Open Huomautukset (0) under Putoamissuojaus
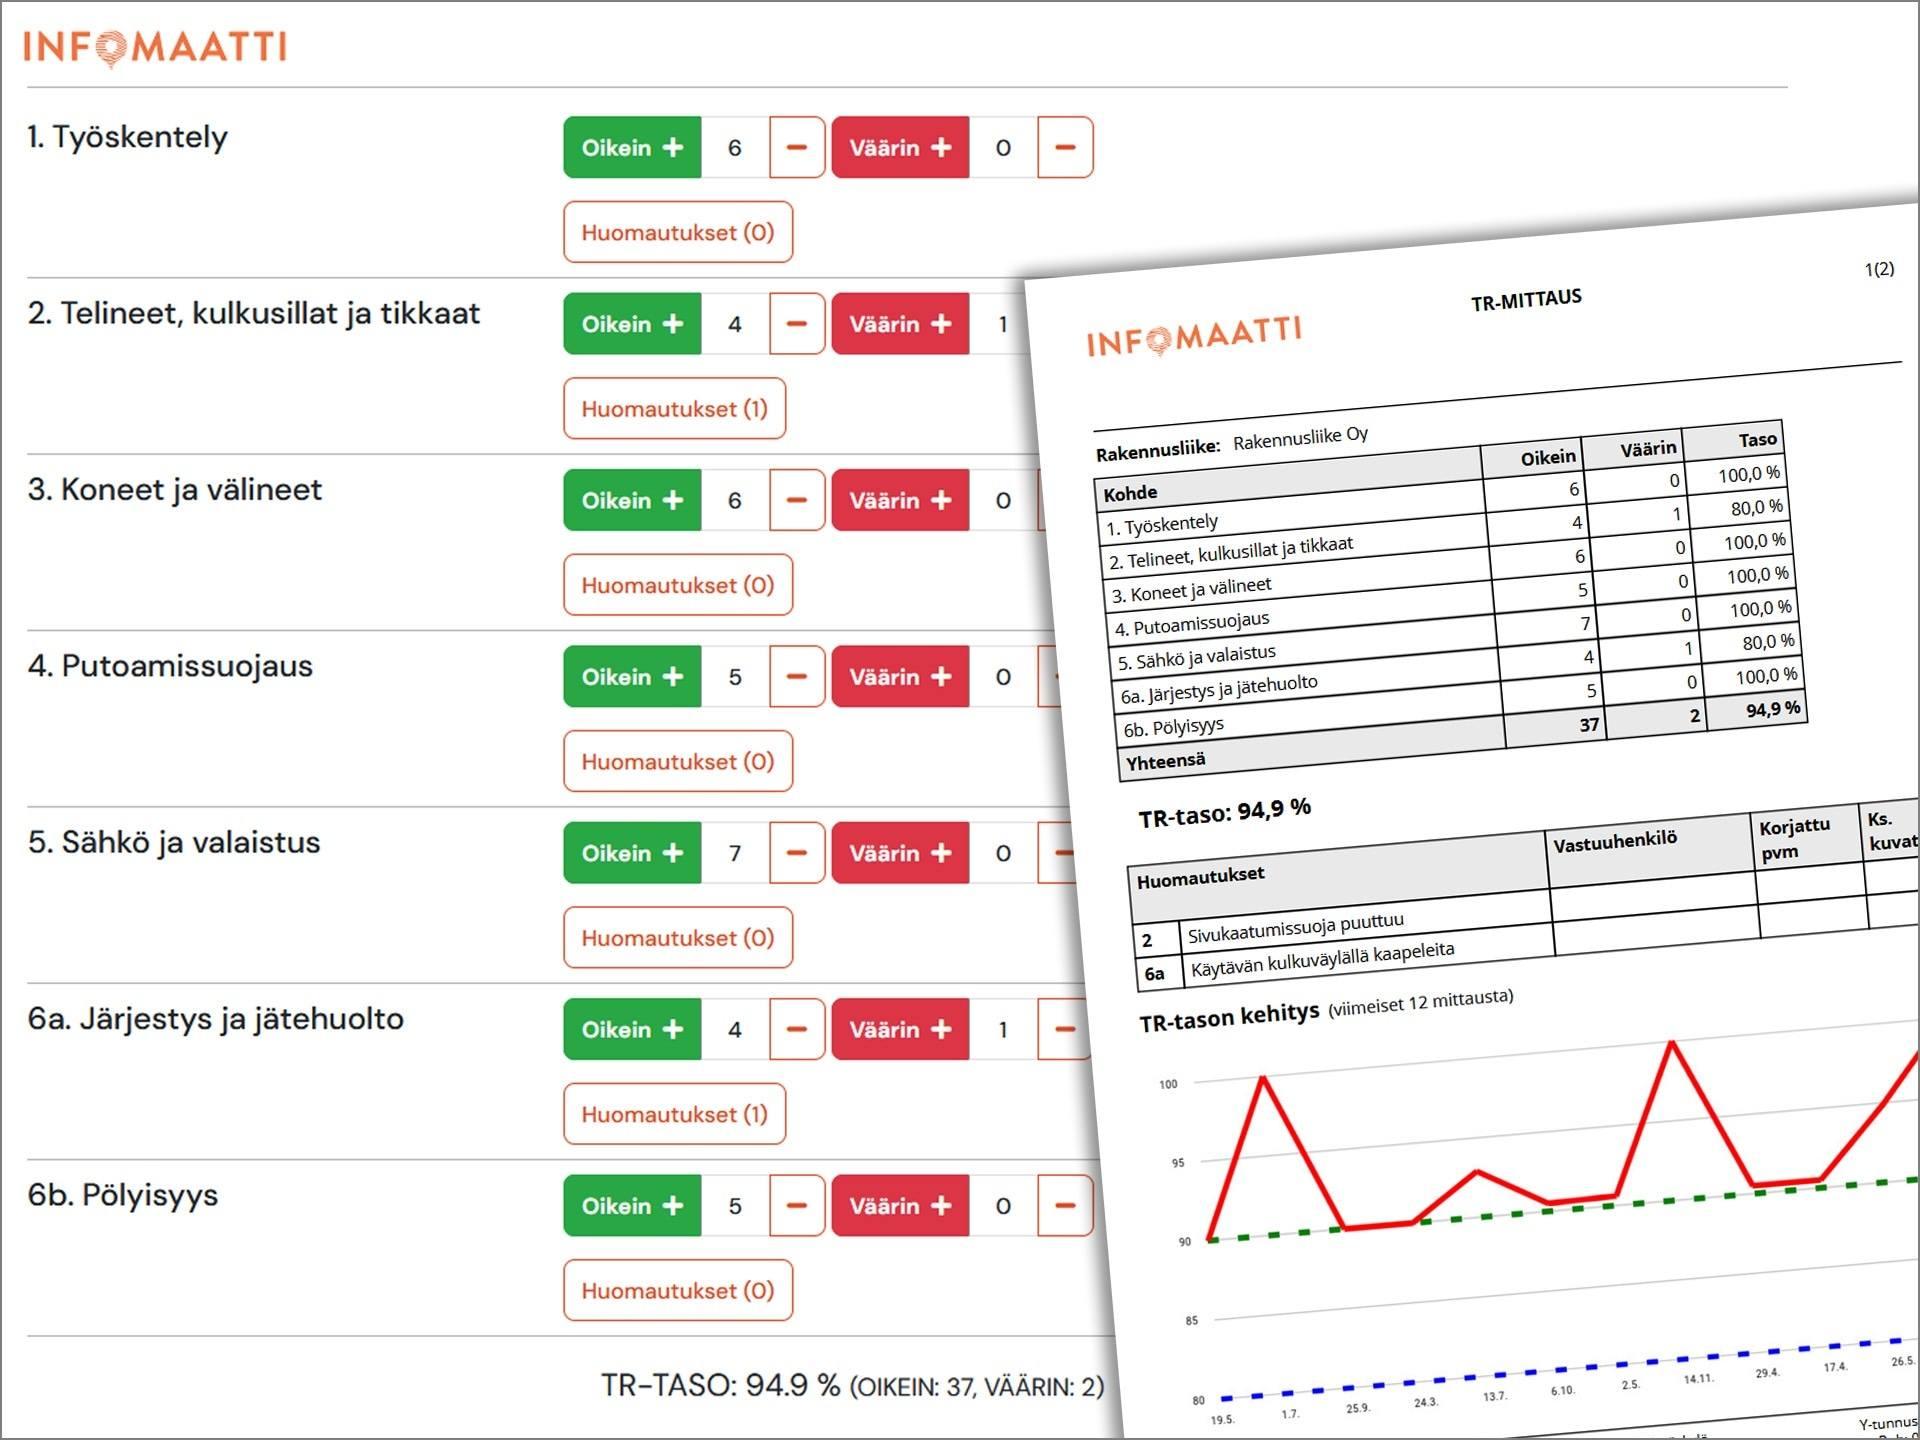 coord(678,761)
